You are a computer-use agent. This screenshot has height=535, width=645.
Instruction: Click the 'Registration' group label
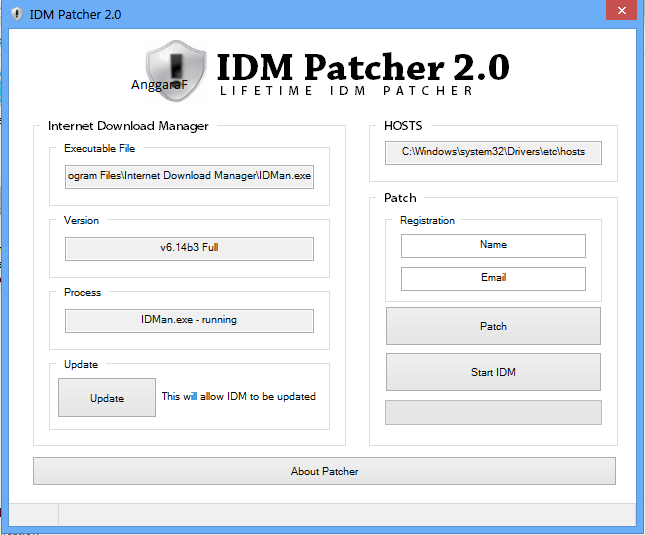click(427, 220)
